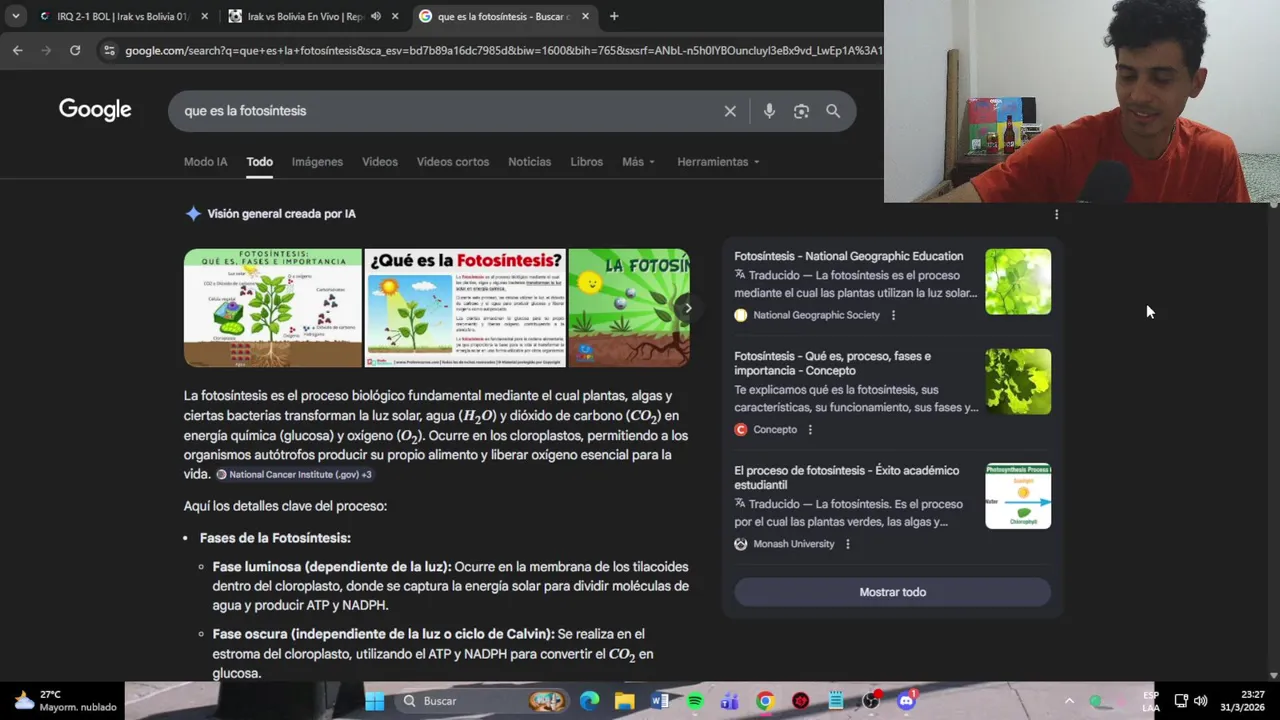Open National Geographic leaf thumbnail
This screenshot has width=1280, height=720.
1018,282
